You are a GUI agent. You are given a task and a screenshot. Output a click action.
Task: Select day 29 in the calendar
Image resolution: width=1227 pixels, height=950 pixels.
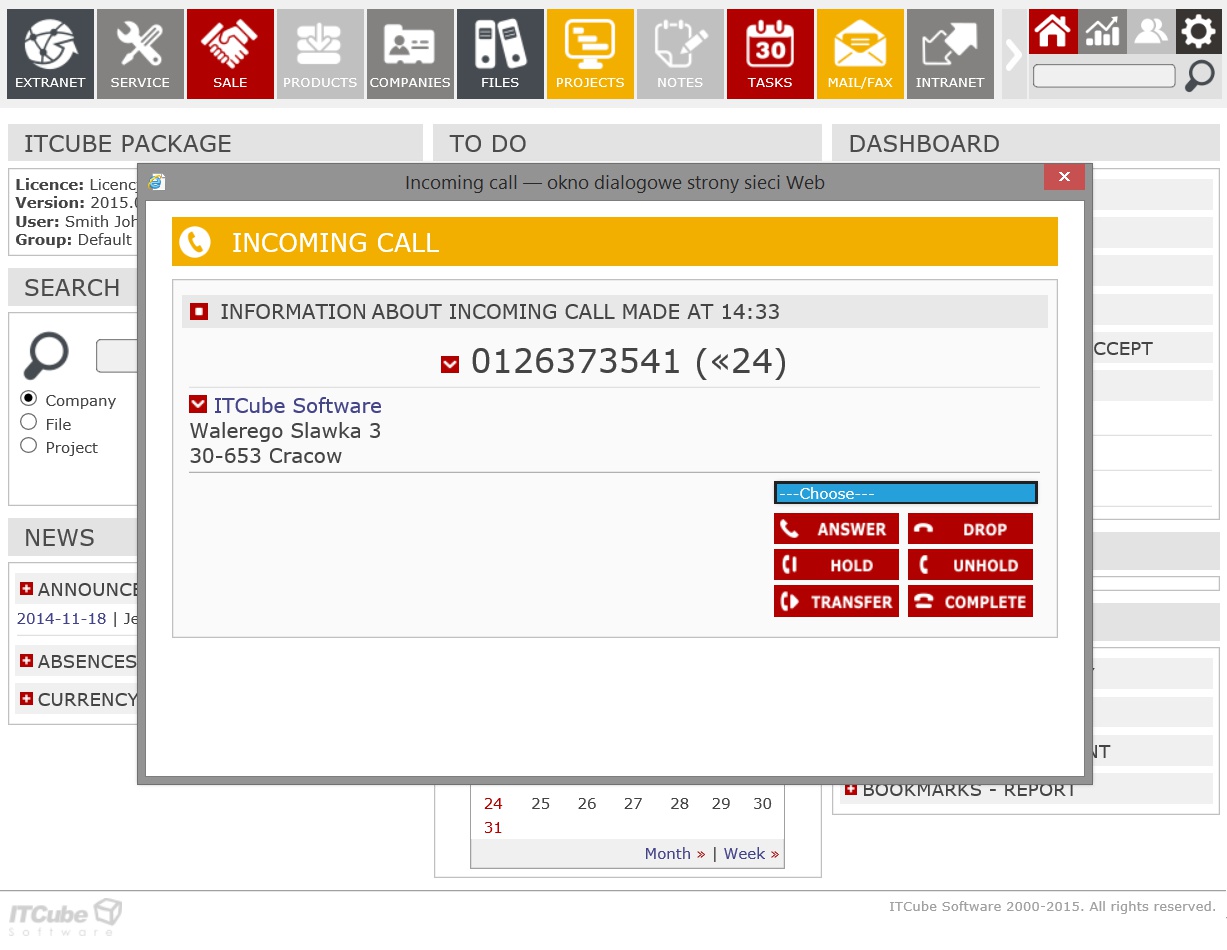coord(721,803)
